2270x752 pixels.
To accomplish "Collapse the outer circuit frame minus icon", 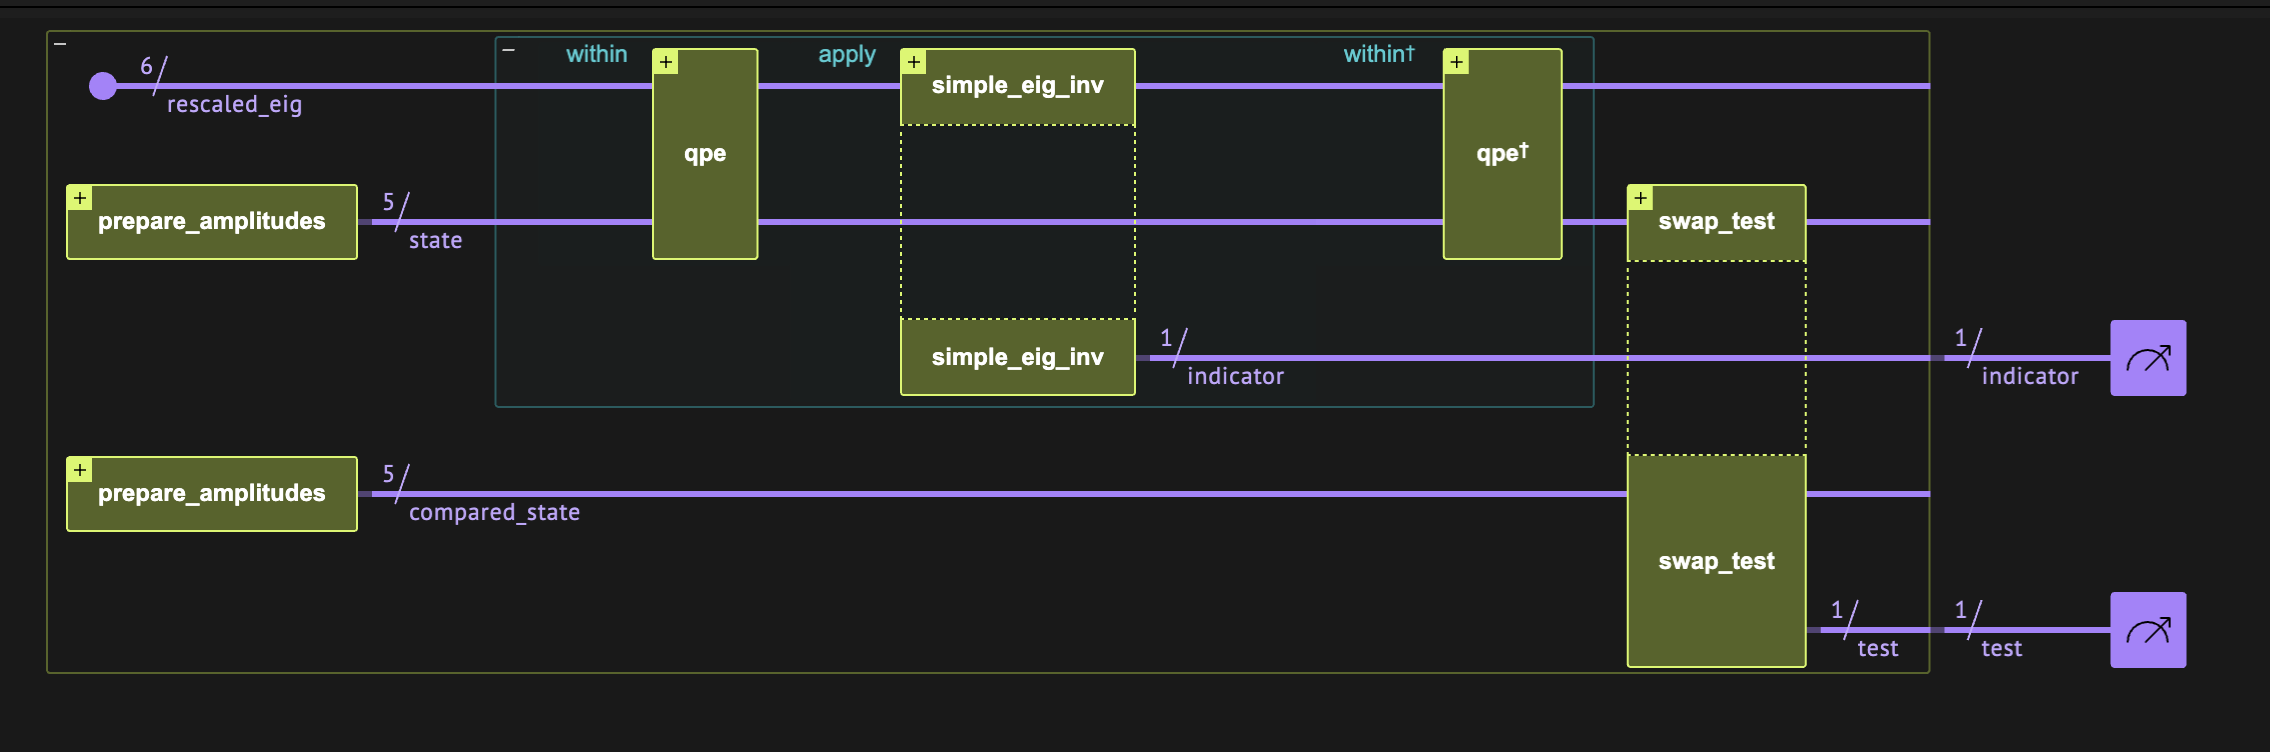I will coord(60,44).
